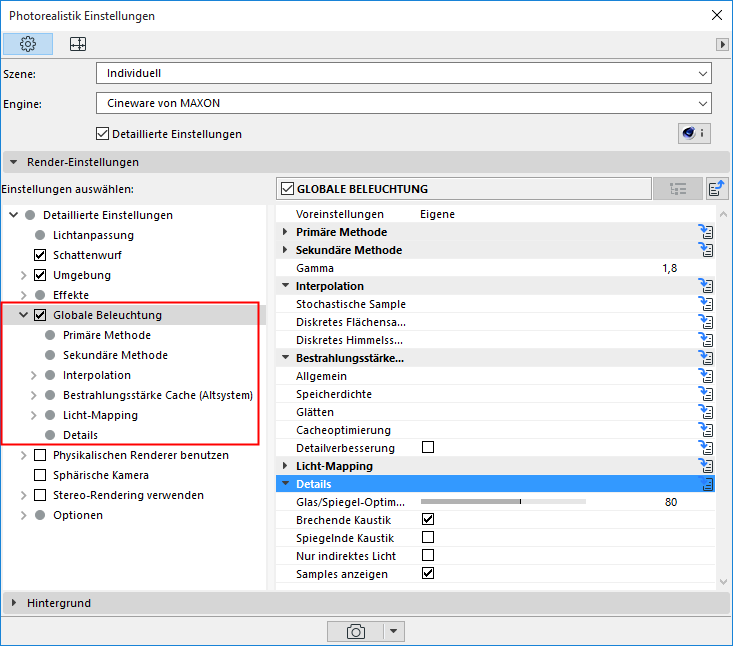Click the jump icon in Detailverbesserung row
Viewport: 733px width, 646px height.
706,448
